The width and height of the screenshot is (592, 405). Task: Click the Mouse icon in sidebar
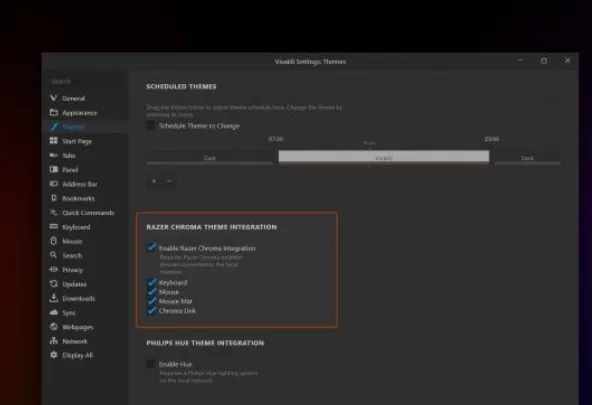coord(54,241)
